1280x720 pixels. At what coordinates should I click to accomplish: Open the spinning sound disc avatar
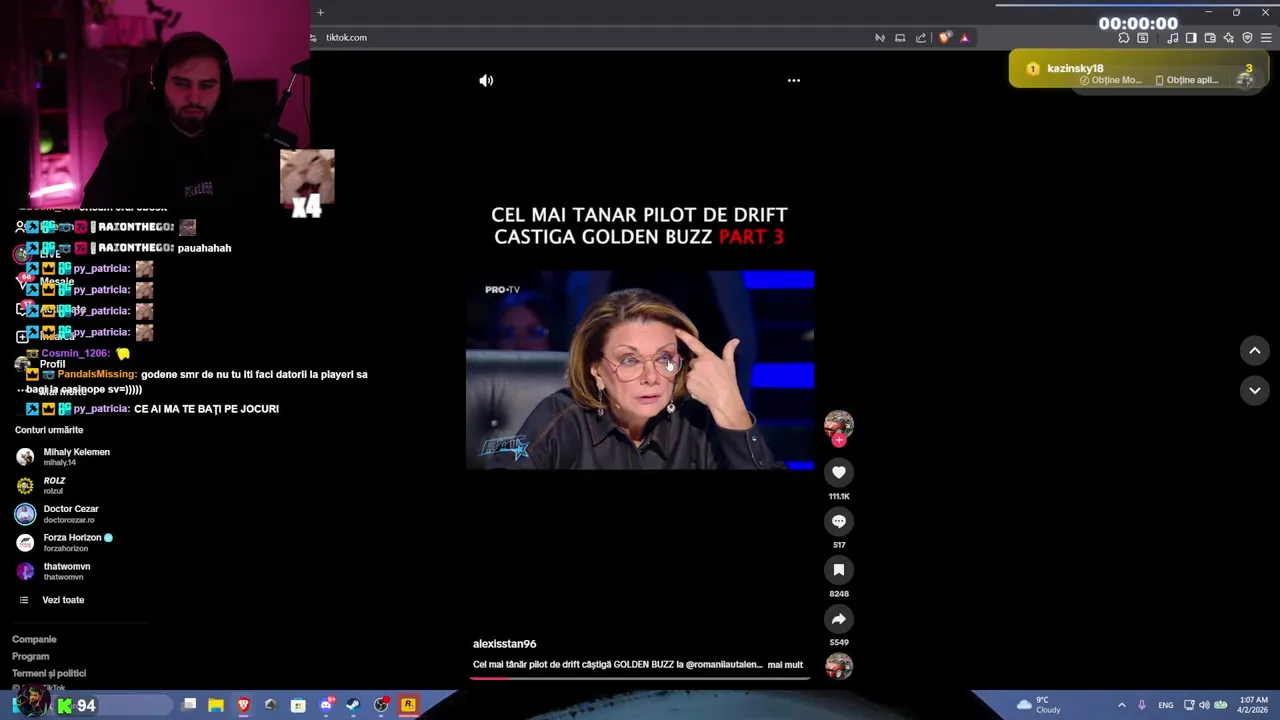tap(839, 665)
